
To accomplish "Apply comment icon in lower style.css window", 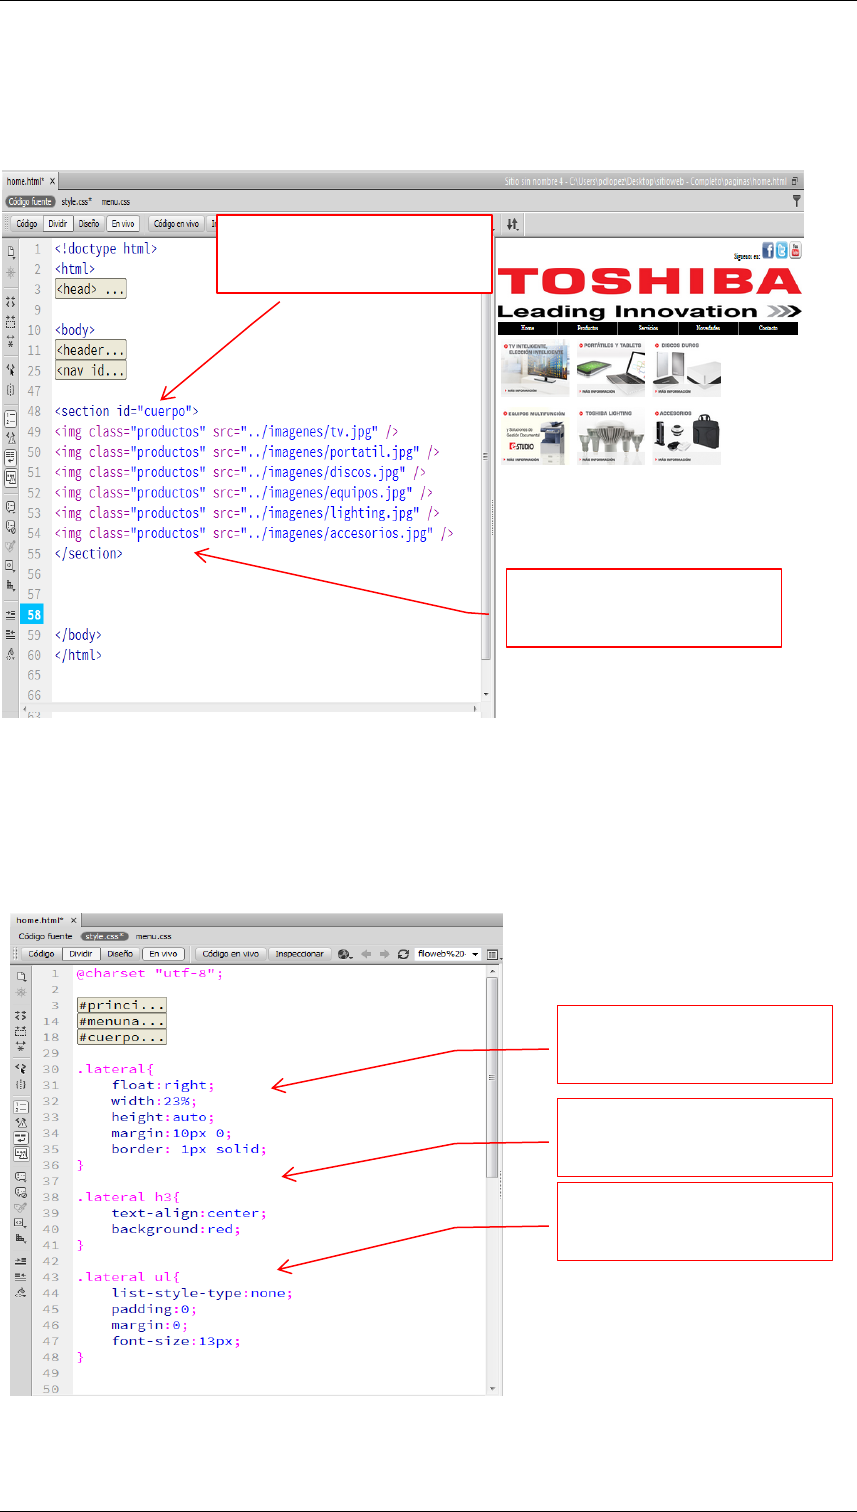I will [21, 1178].
